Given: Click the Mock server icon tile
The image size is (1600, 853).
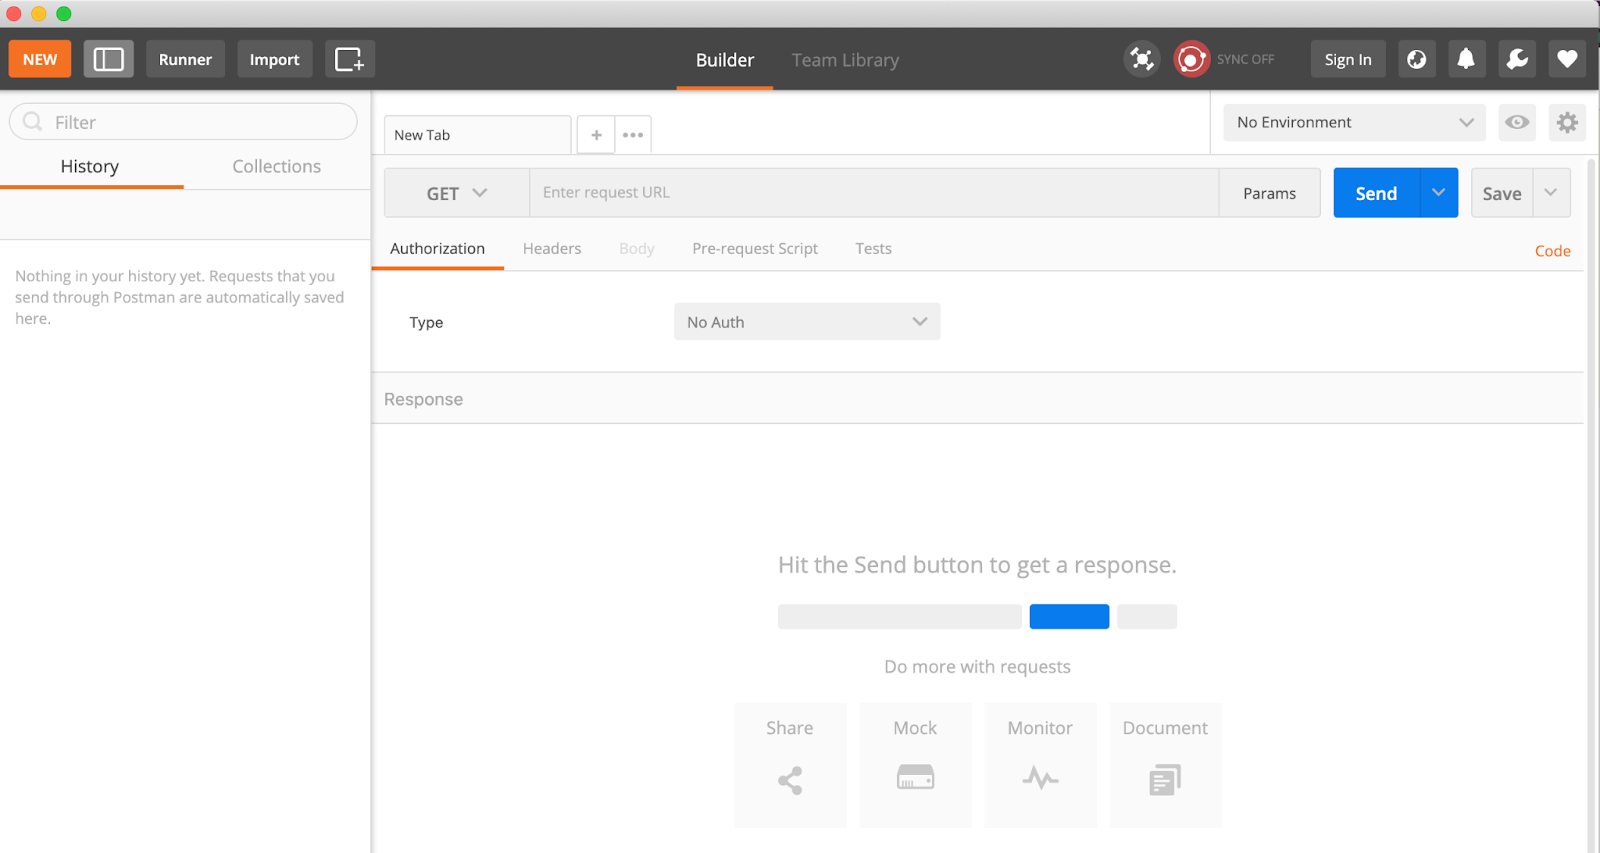Looking at the screenshot, I should pyautogui.click(x=915, y=765).
